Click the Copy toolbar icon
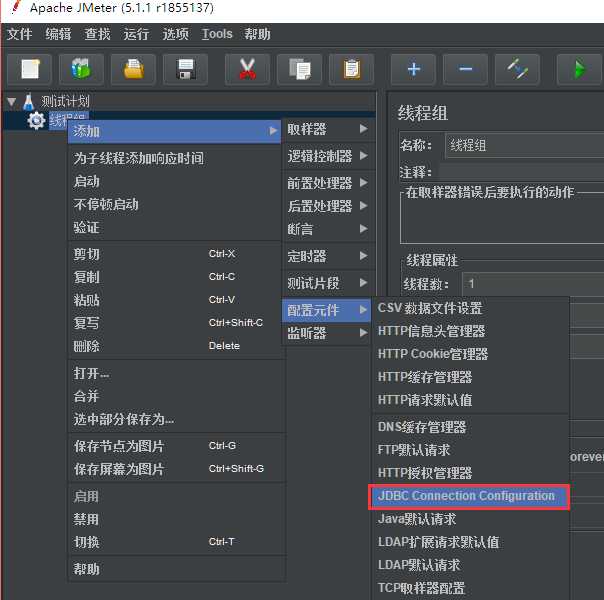Image resolution: width=604 pixels, height=600 pixels. [299, 69]
